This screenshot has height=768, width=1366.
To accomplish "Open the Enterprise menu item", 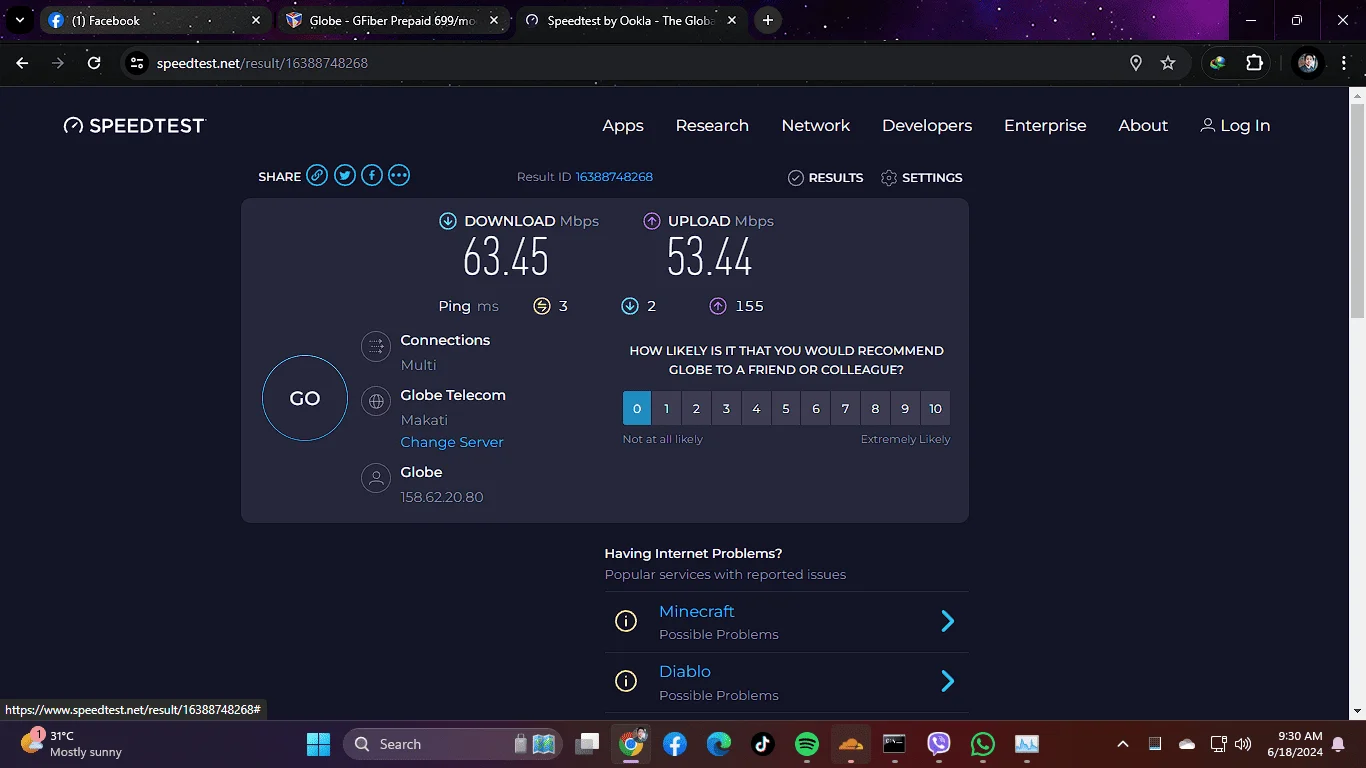I will 1045,125.
